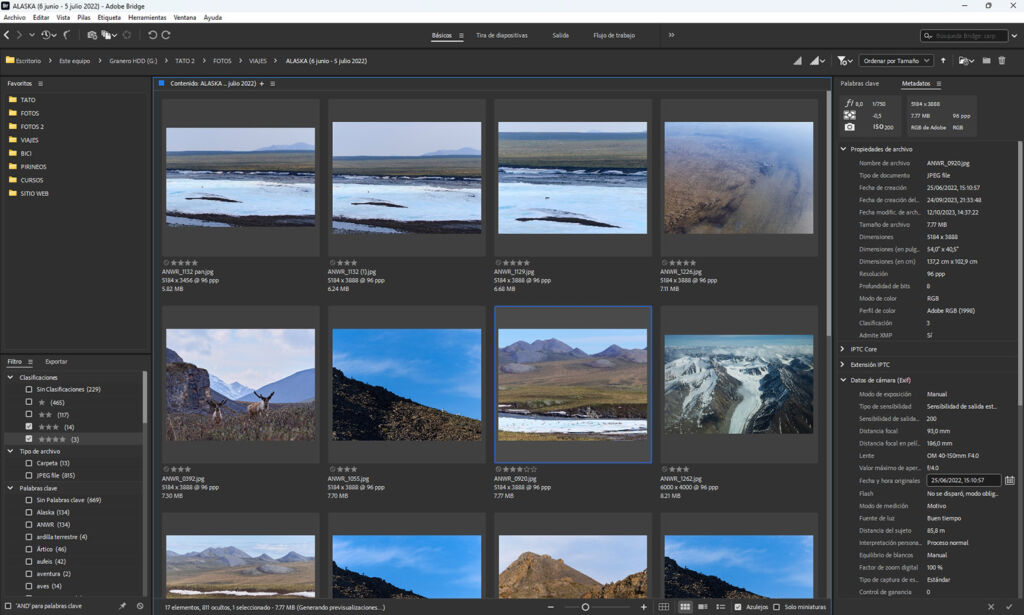Collapse the Tipo de archivo filter section
The height and width of the screenshot is (615, 1024).
(x=10, y=451)
